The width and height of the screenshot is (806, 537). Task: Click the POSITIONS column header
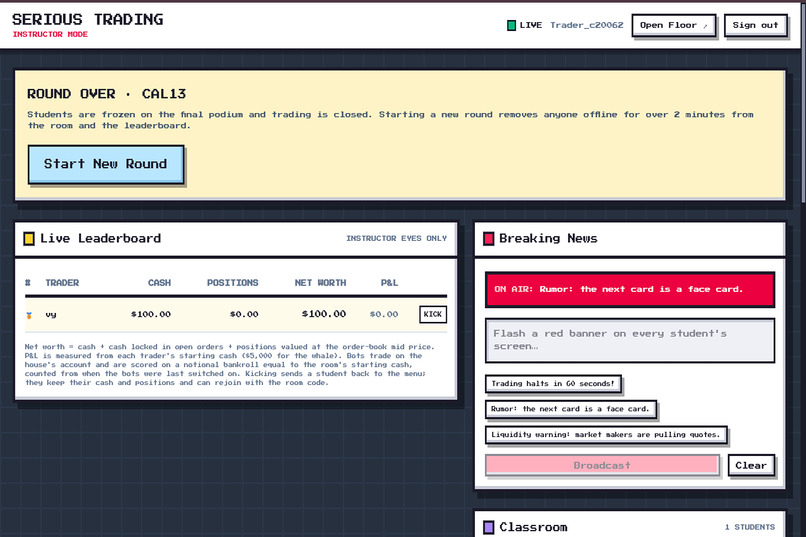[232, 283]
